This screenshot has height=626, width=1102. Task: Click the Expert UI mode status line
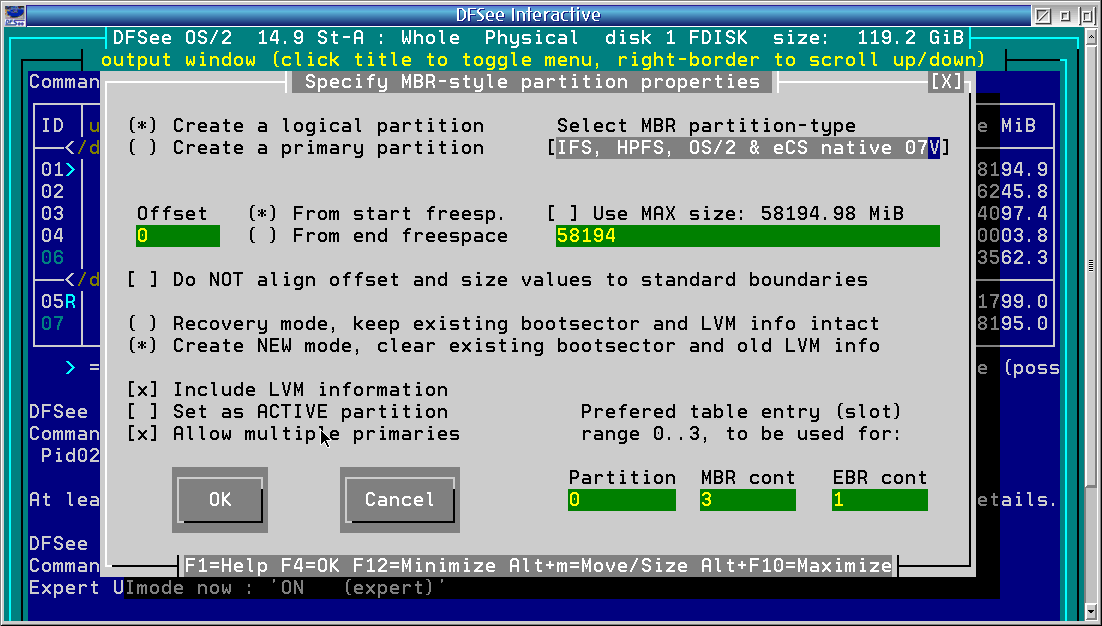[237, 587]
